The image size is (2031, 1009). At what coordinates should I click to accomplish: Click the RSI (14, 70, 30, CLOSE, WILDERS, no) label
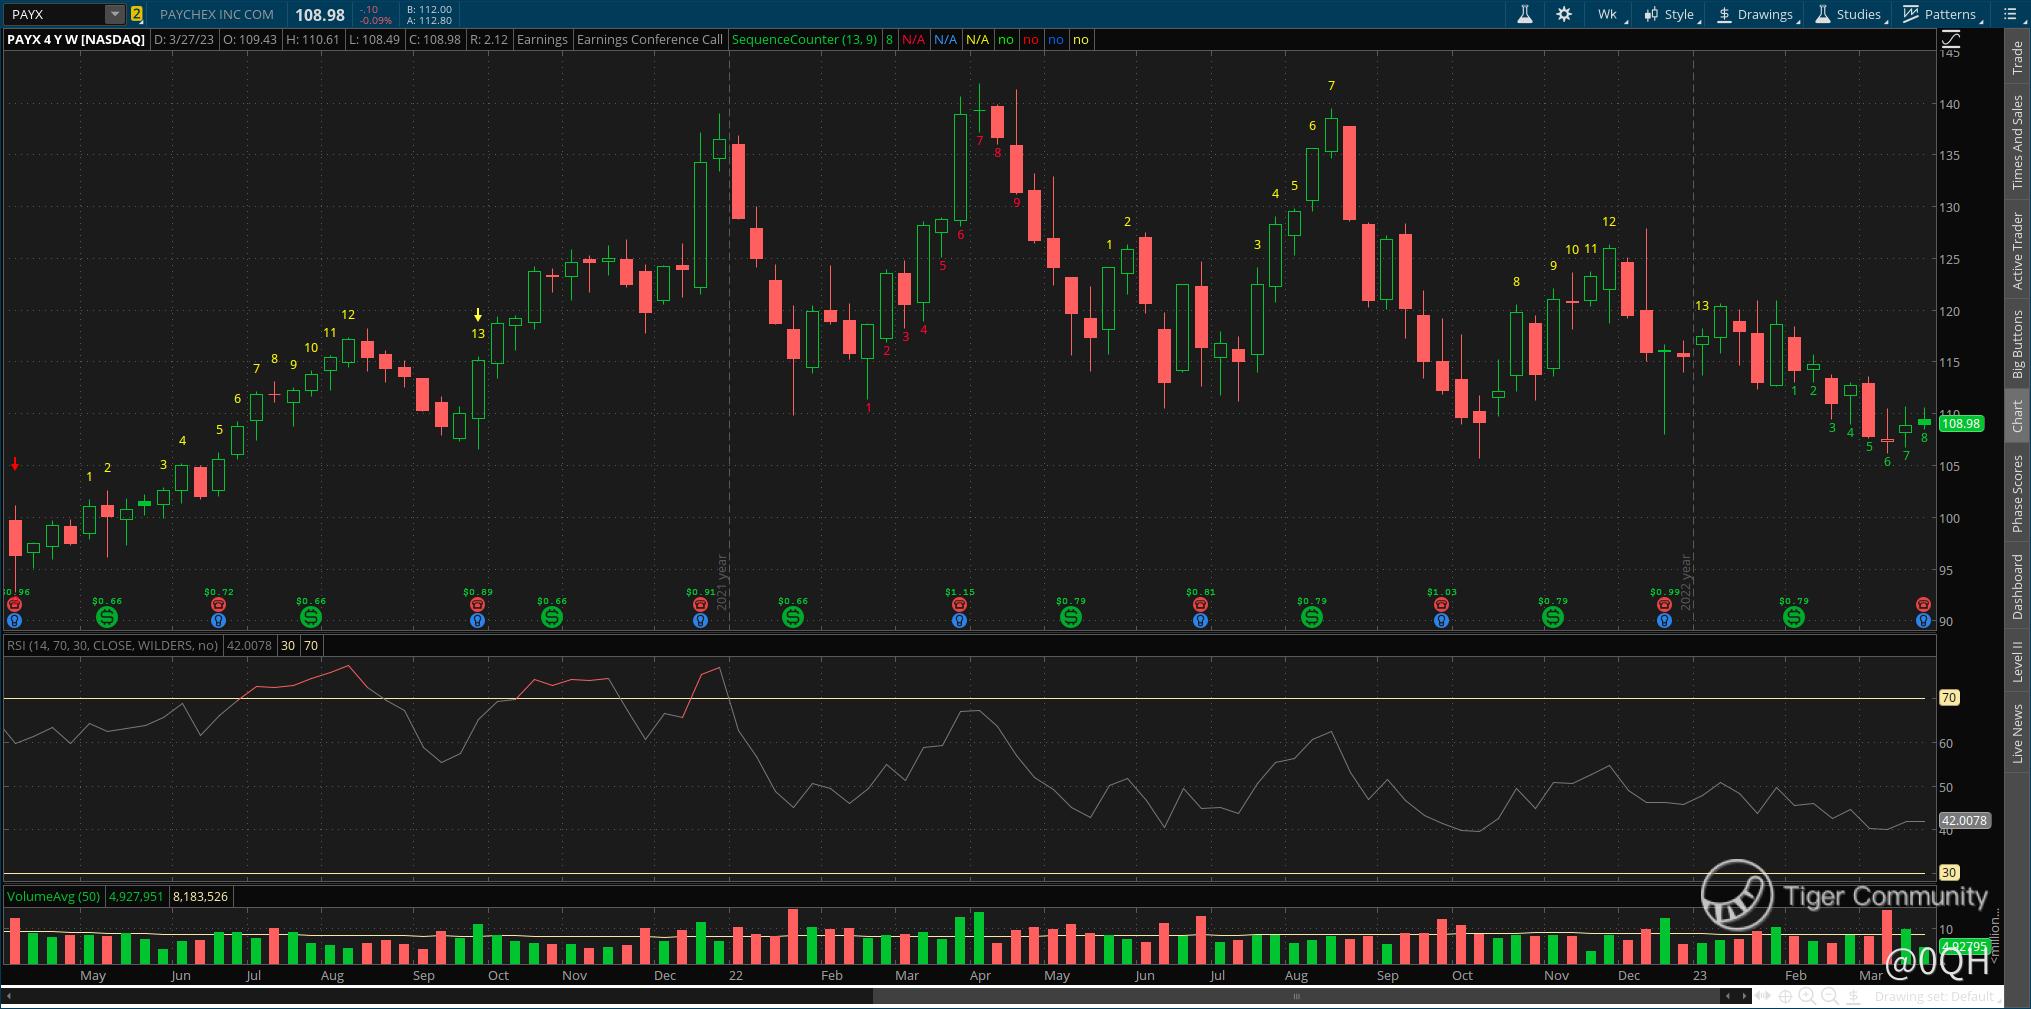tap(112, 645)
